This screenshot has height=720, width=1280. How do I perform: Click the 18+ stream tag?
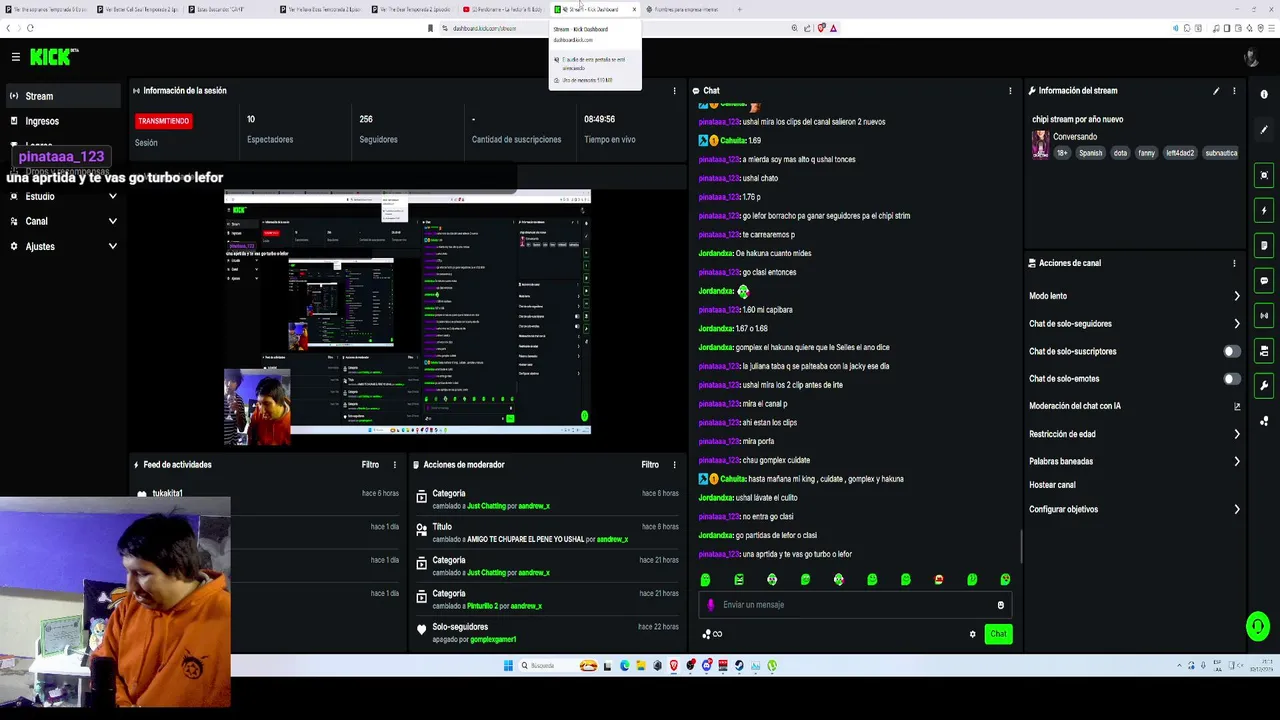[1062, 153]
